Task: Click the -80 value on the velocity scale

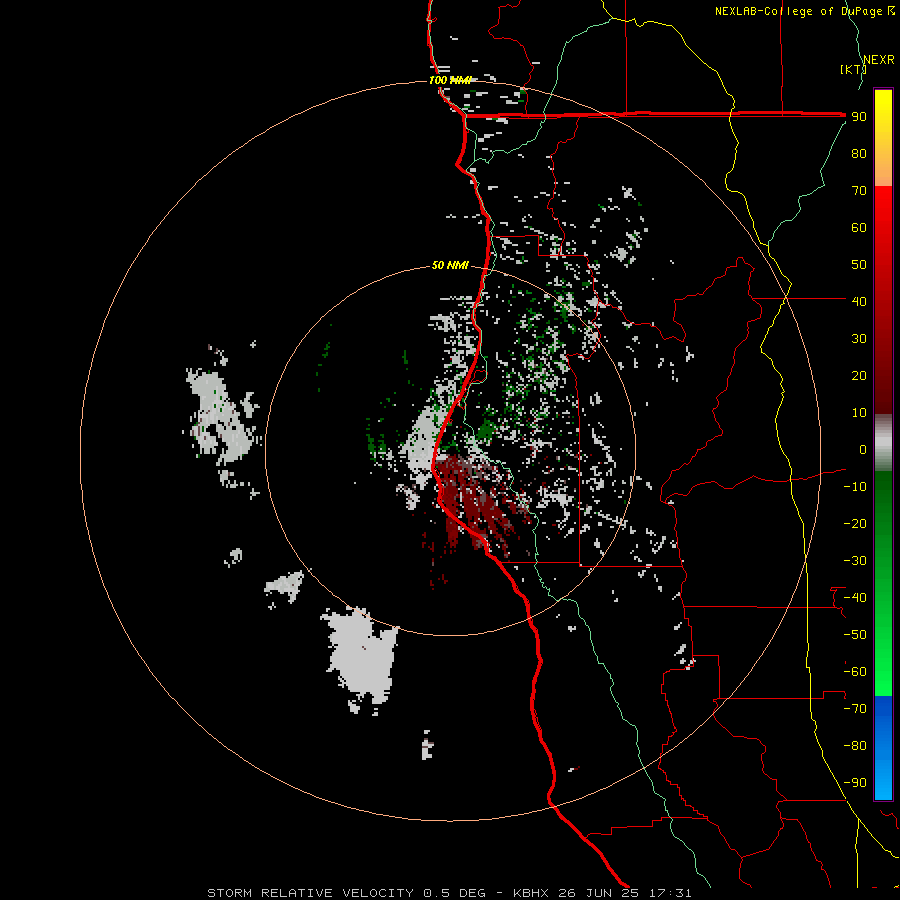Action: [855, 746]
